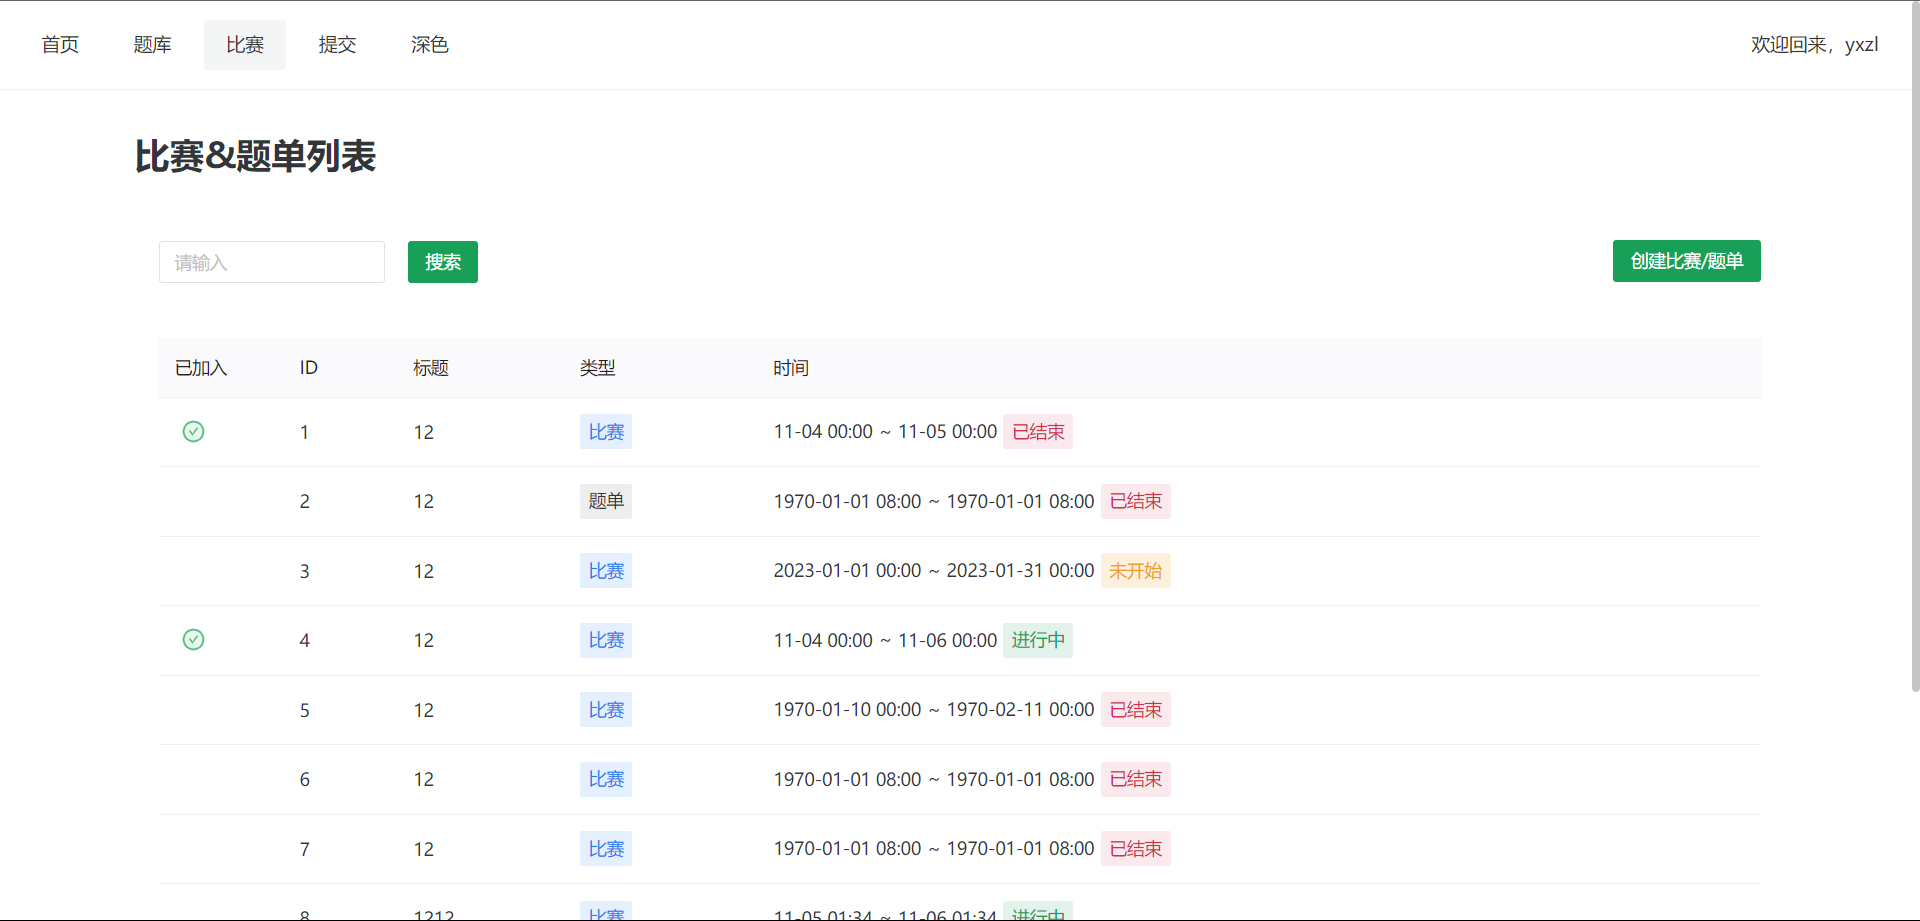Click the joined checkmark icon for contest 1
The image size is (1920, 921).
(193, 432)
